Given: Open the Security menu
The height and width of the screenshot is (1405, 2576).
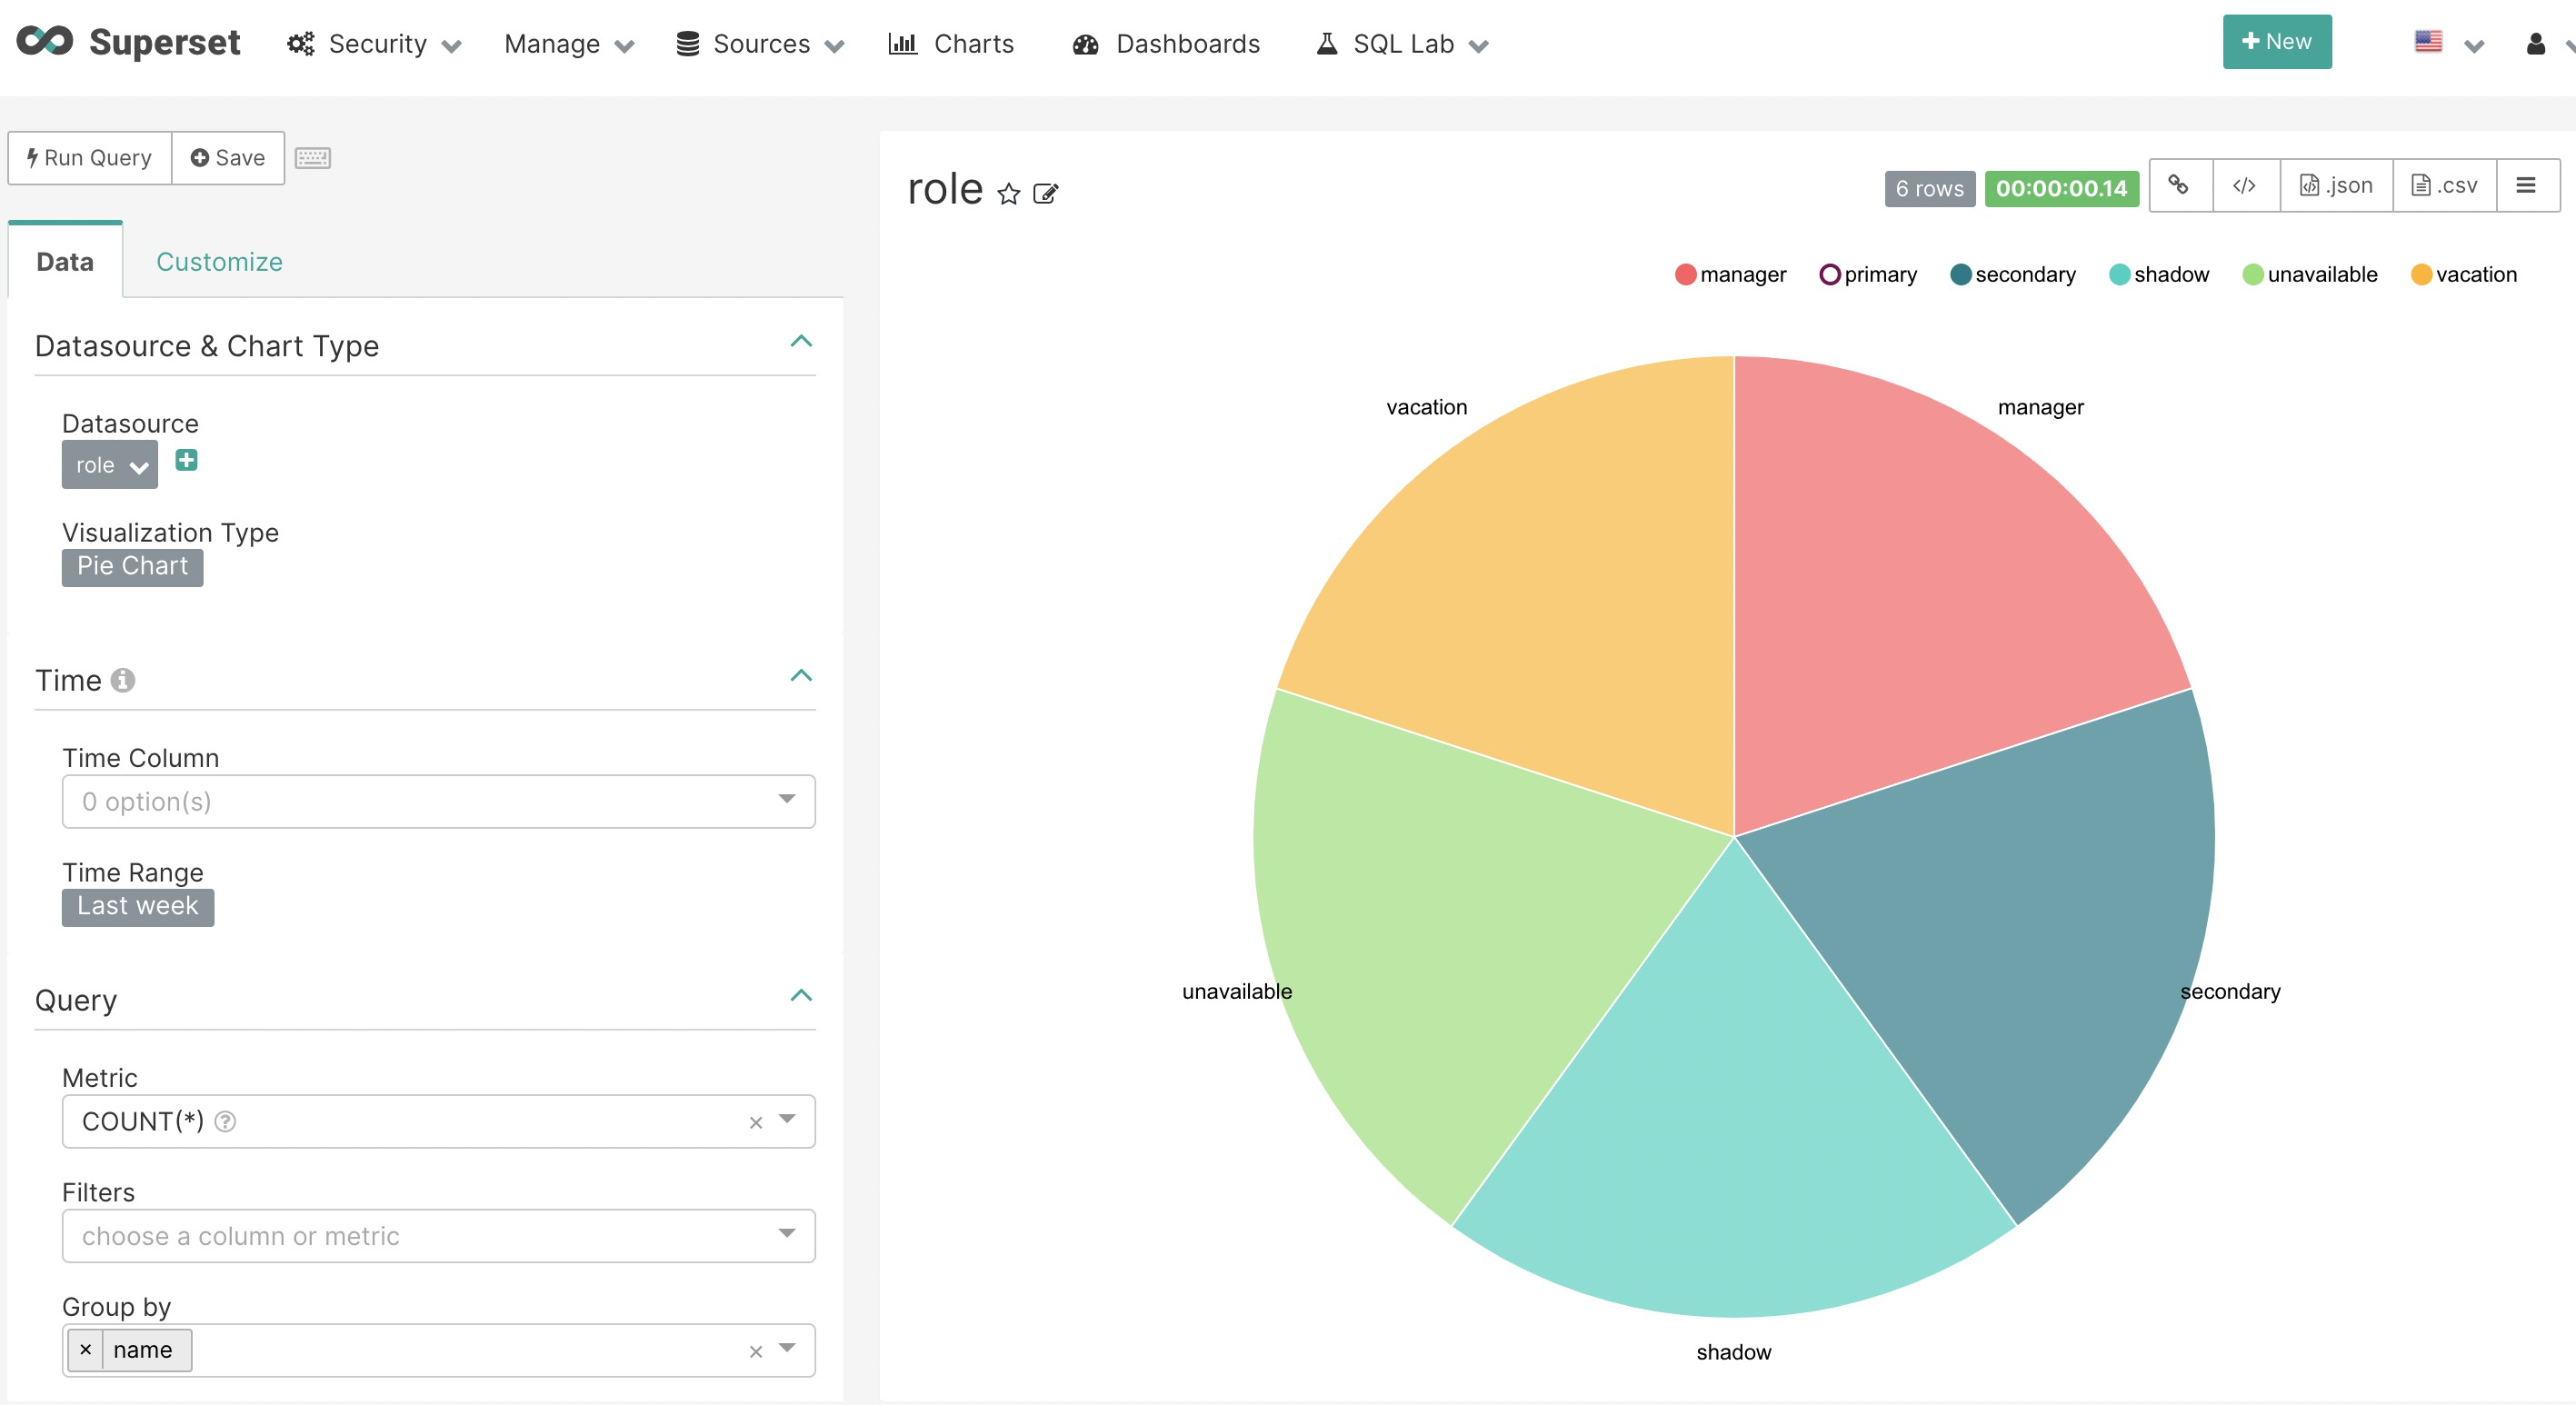Looking at the screenshot, I should pos(374,44).
